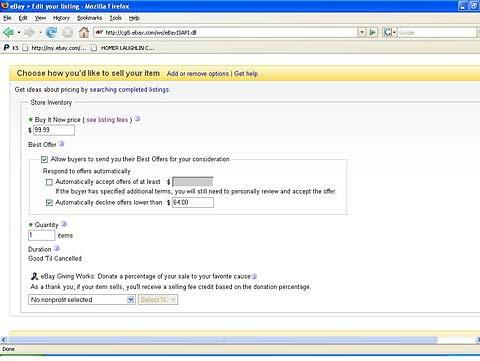This screenshot has width=480, height=361.
Task: Go to the Home page icon
Action: 84,32
